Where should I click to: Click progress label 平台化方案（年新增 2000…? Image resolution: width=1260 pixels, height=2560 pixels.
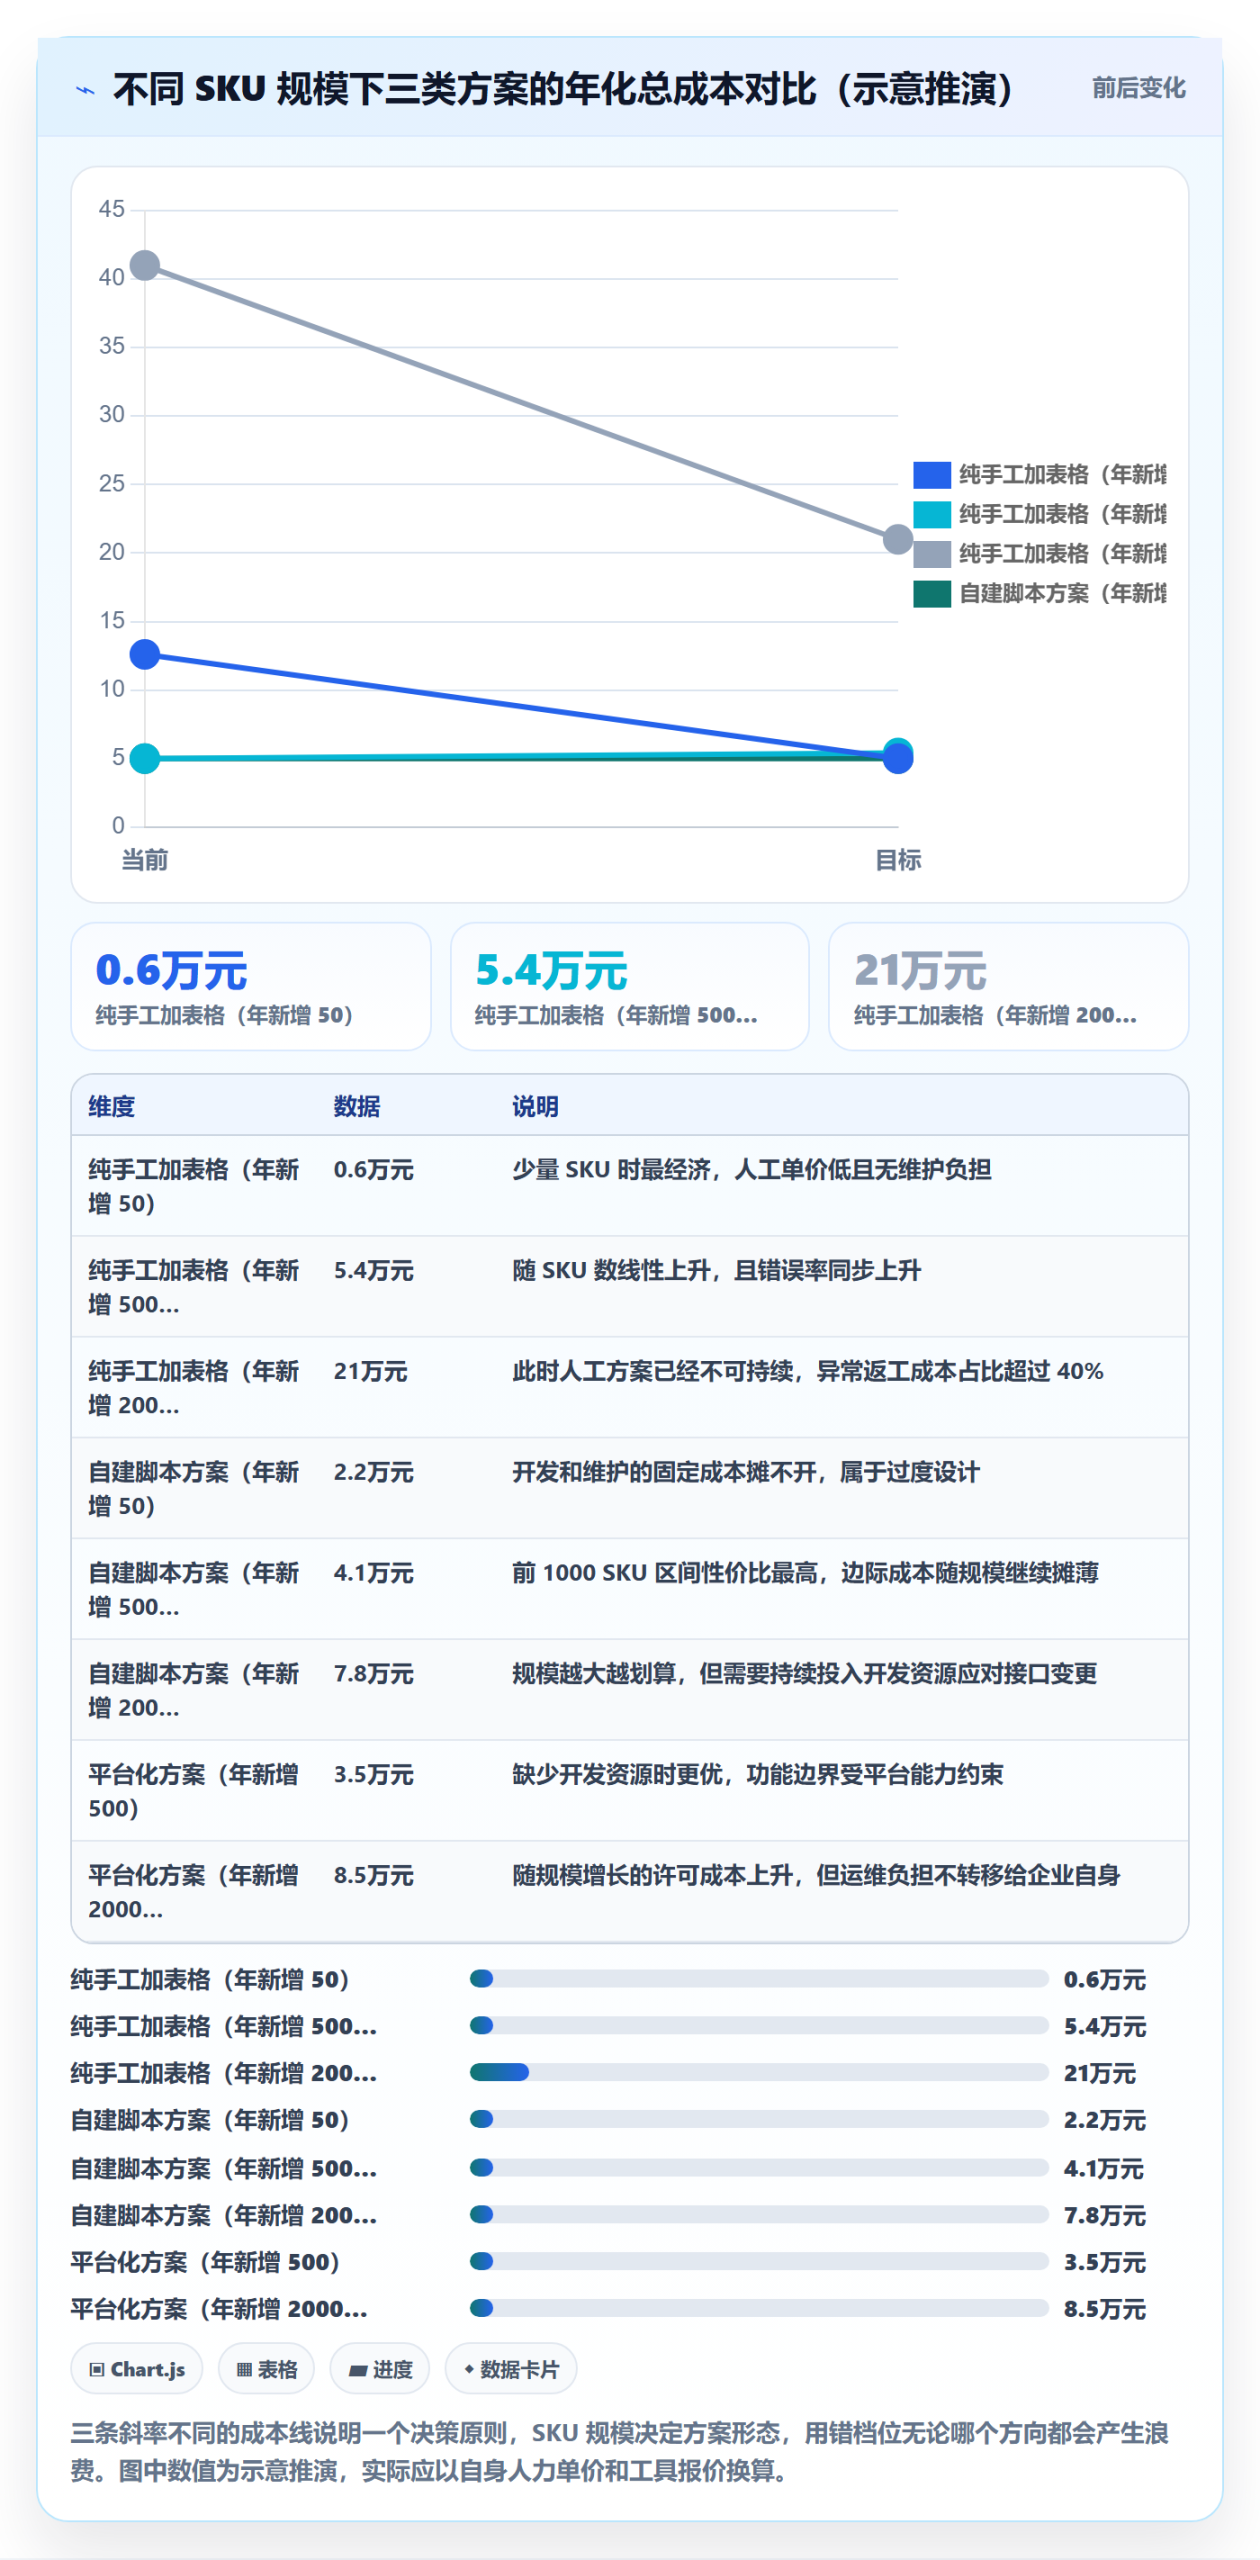pyautogui.click(x=219, y=2309)
